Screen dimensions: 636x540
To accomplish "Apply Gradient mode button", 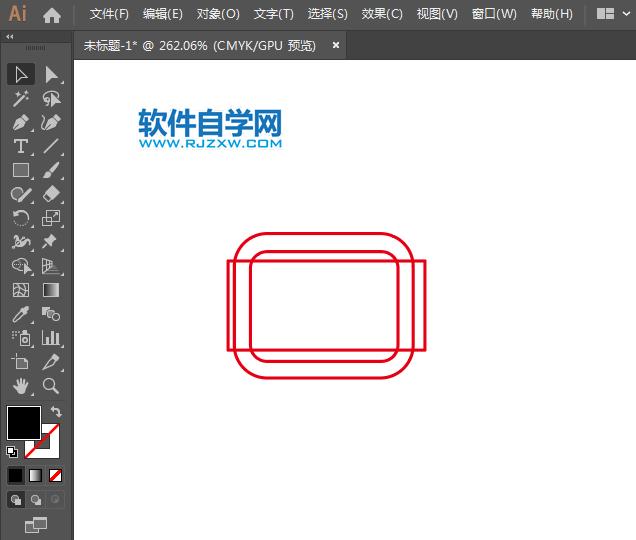I will [x=36, y=475].
